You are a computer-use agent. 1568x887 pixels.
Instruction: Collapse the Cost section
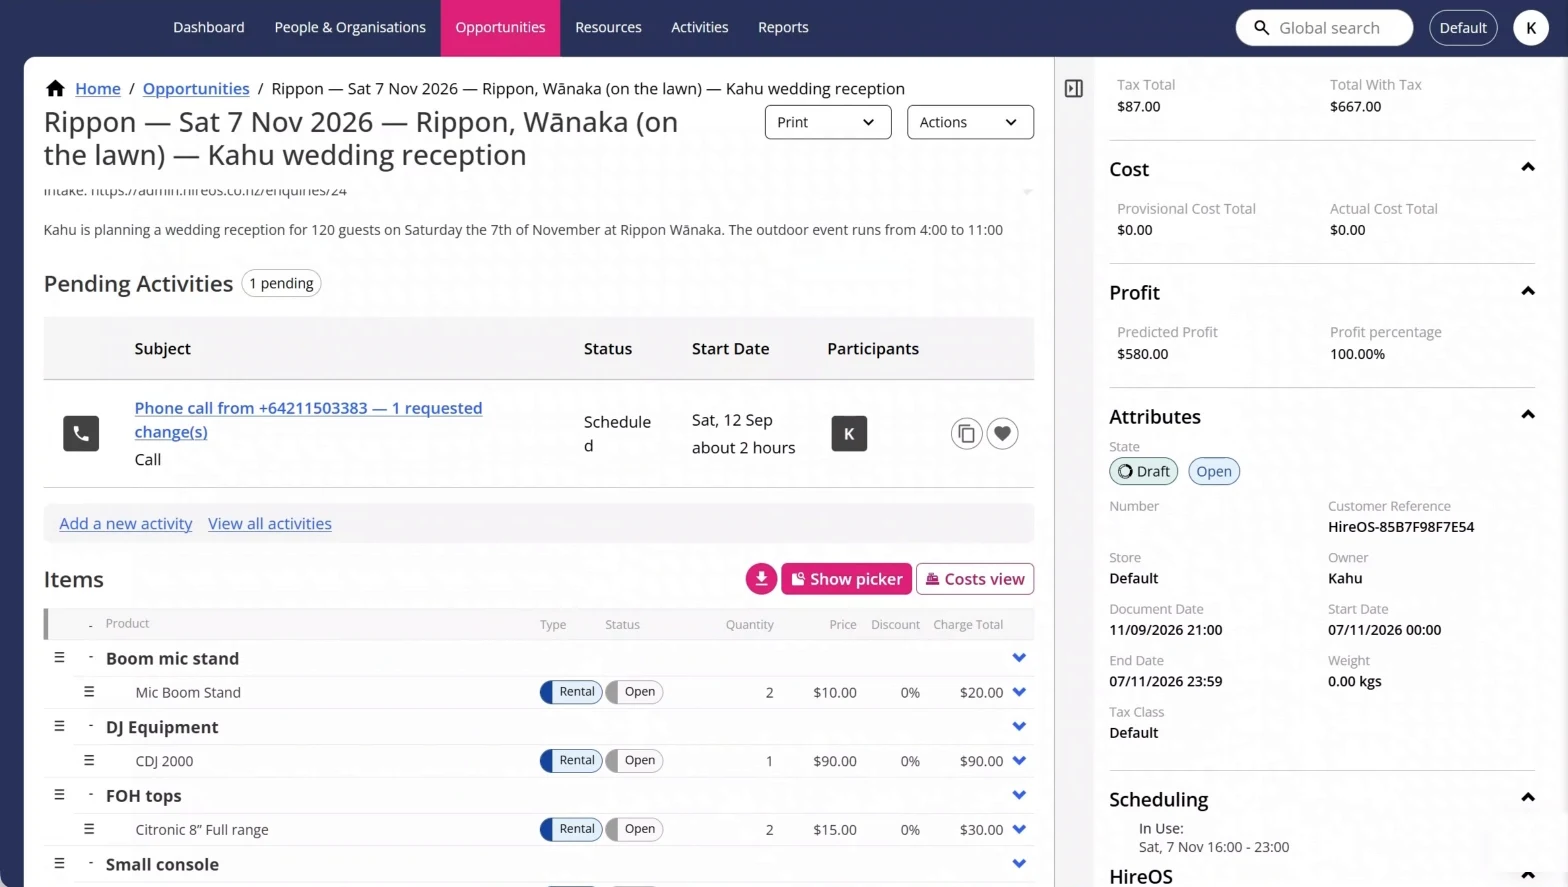pos(1528,167)
